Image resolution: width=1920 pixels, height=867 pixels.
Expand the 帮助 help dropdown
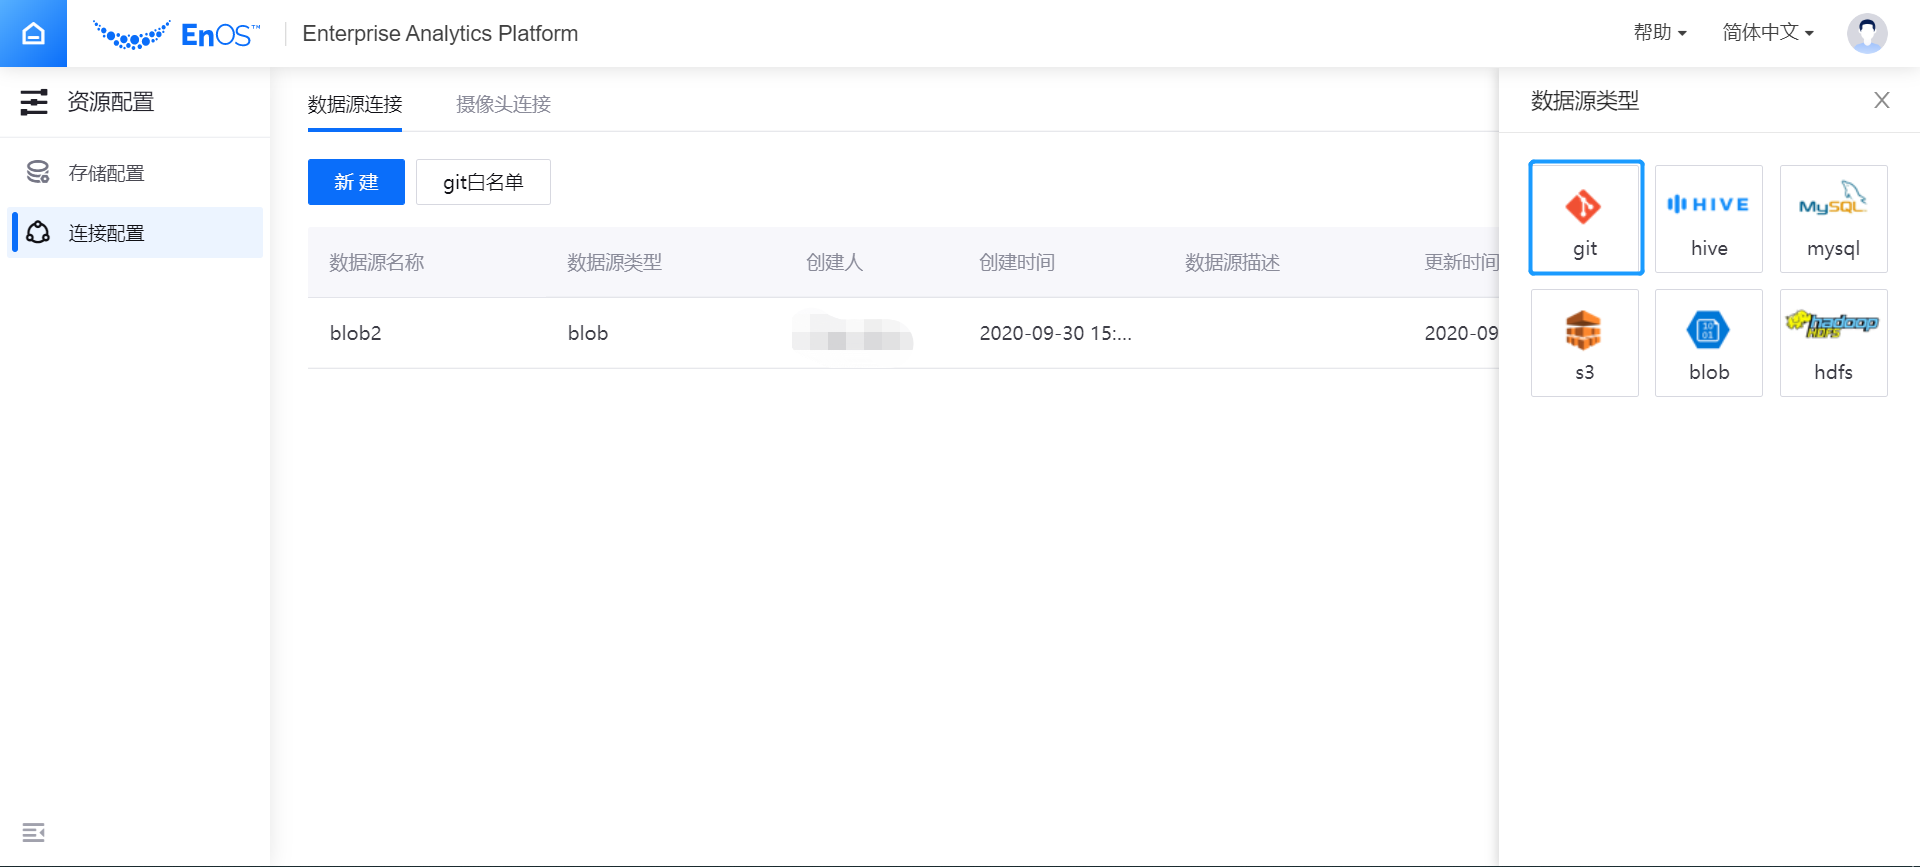1659,33
